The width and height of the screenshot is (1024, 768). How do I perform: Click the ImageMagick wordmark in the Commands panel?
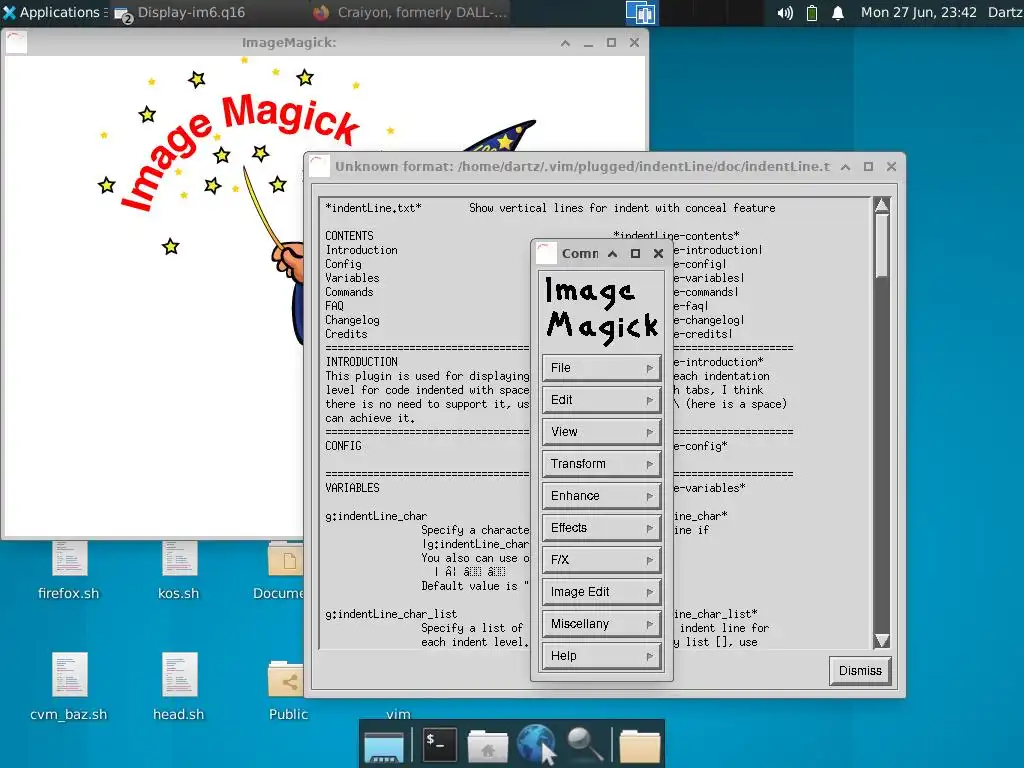point(601,310)
